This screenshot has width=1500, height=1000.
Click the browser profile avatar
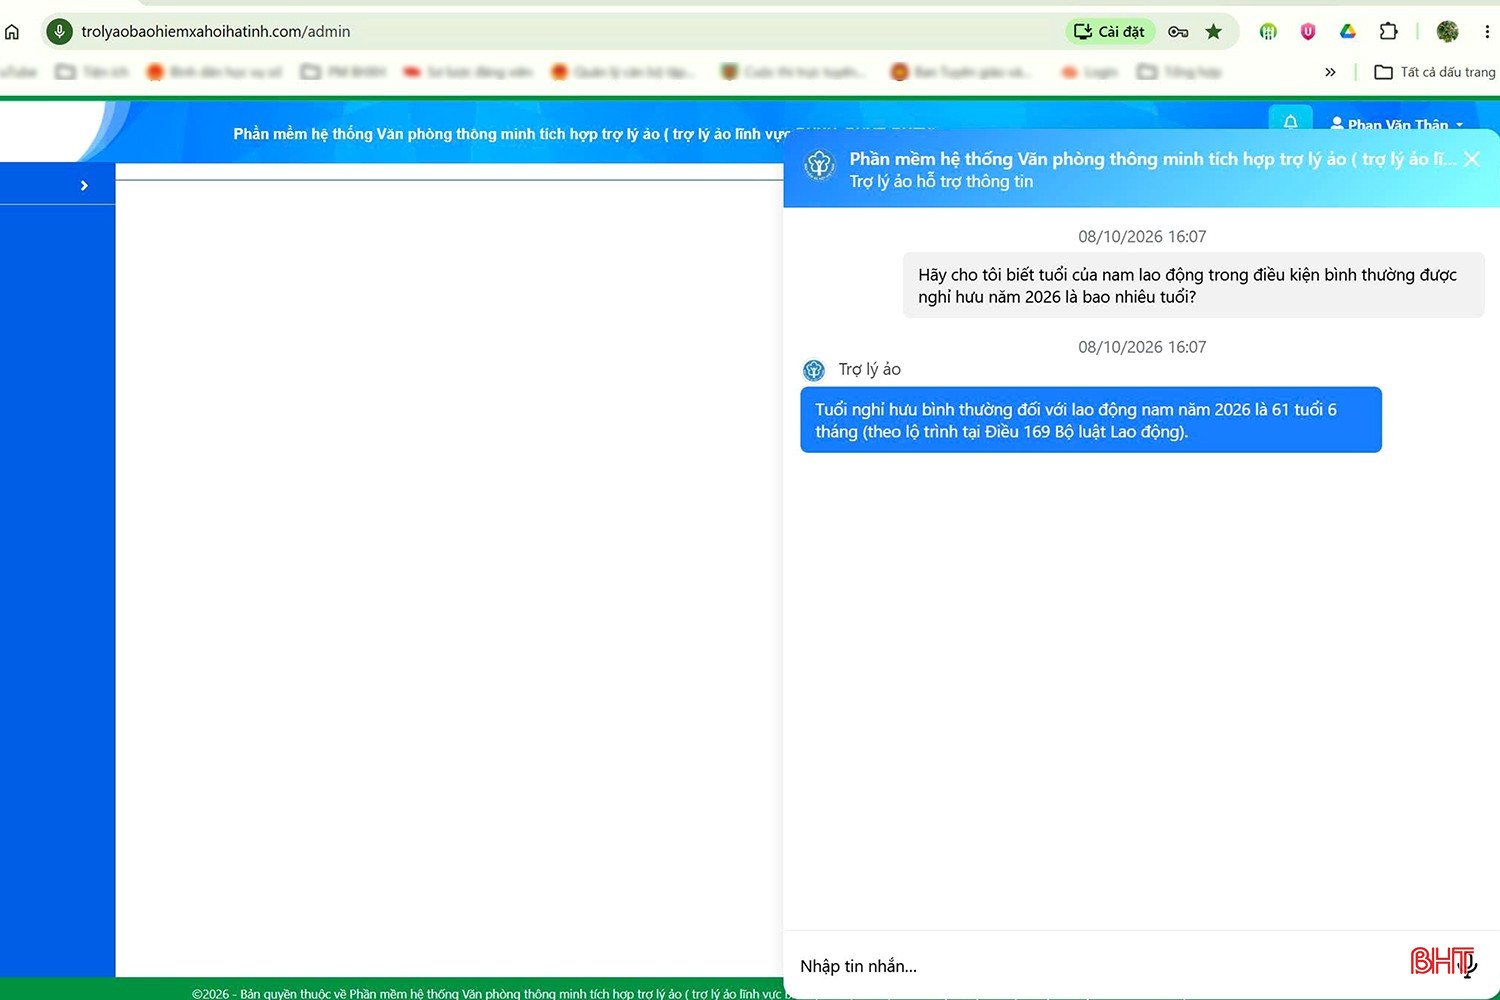tap(1447, 32)
